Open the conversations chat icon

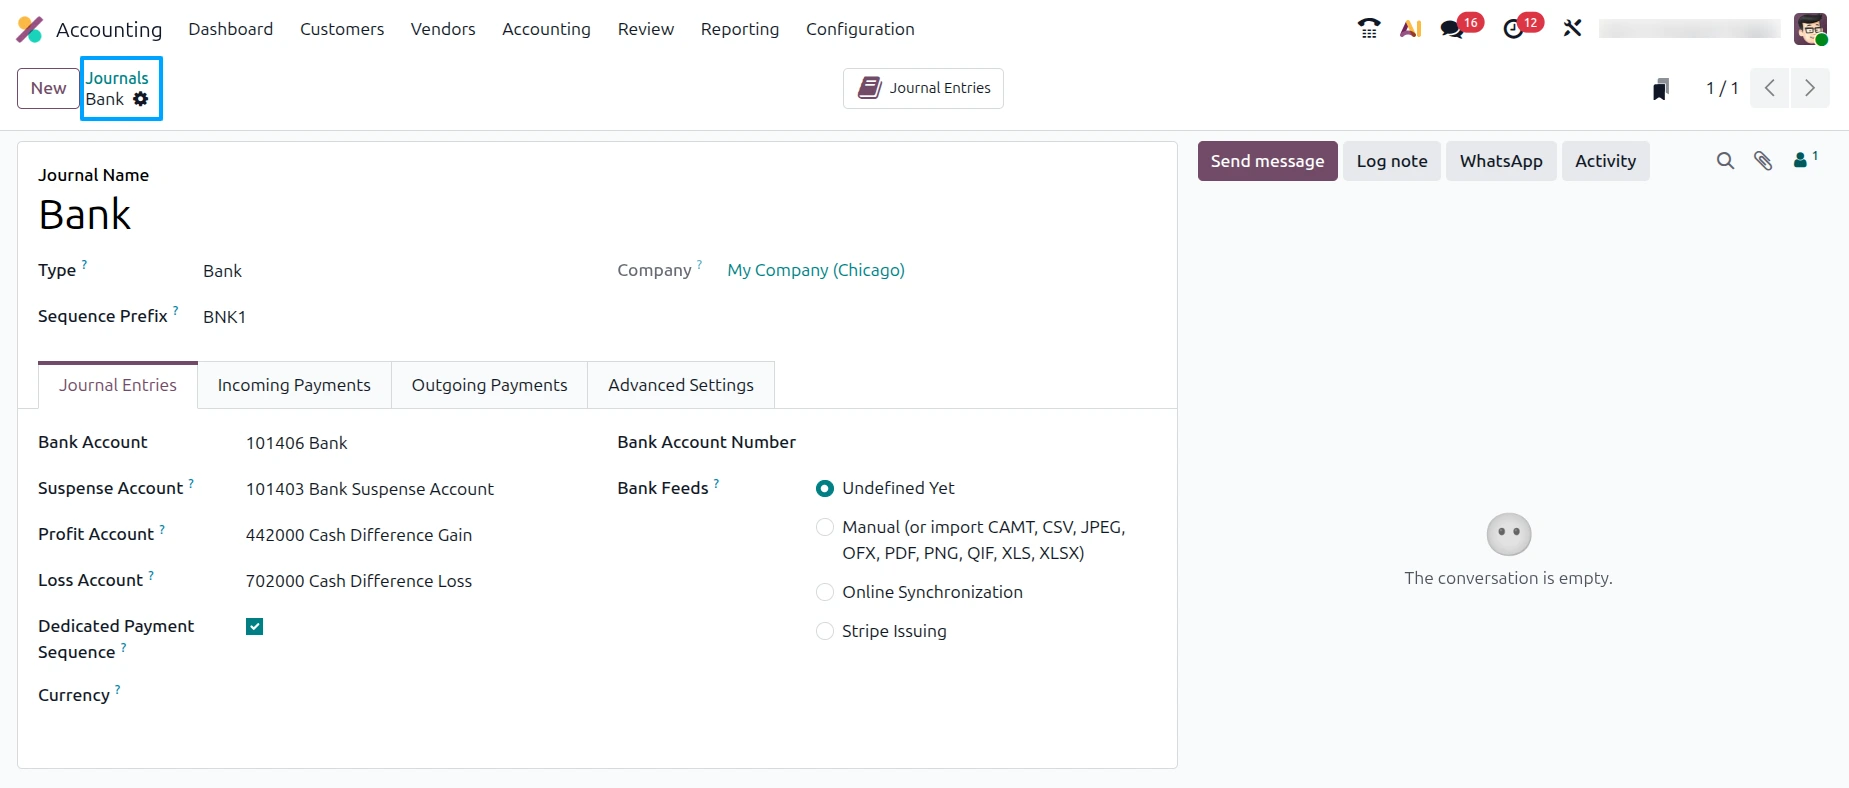1452,29
